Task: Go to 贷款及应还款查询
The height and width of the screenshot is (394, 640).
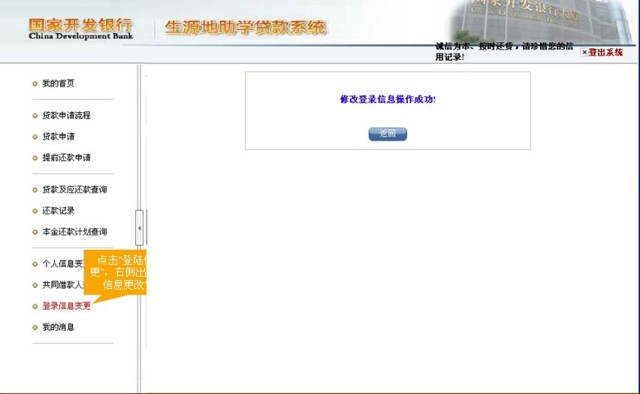Action: point(75,189)
